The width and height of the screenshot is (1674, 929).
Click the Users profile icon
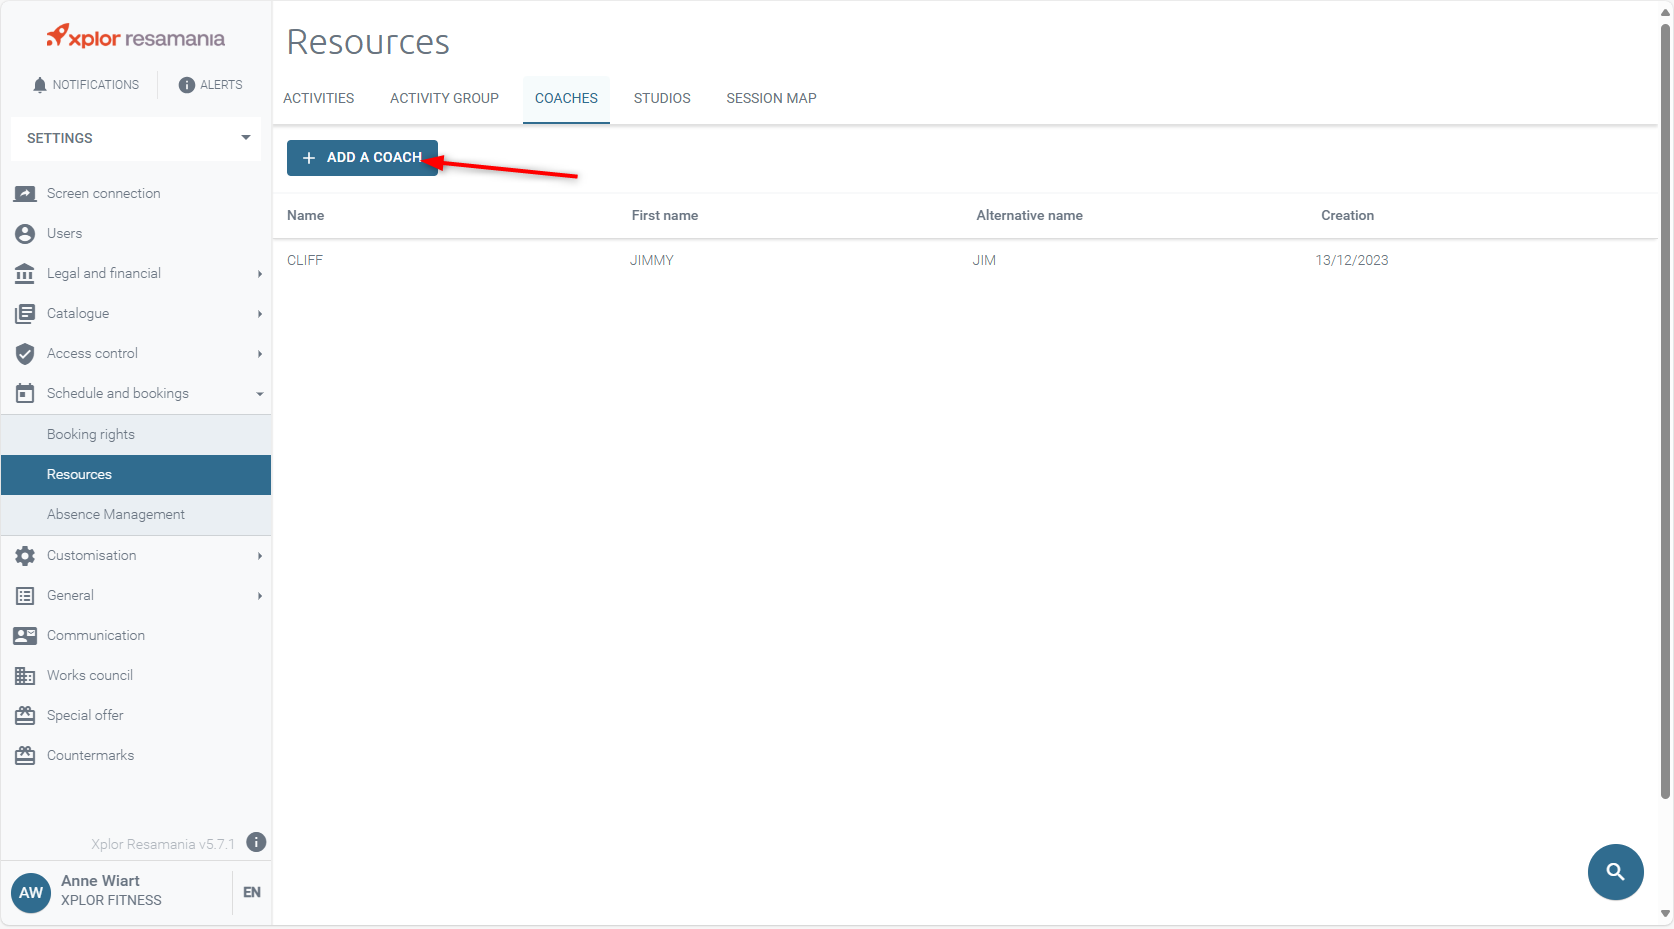point(25,234)
